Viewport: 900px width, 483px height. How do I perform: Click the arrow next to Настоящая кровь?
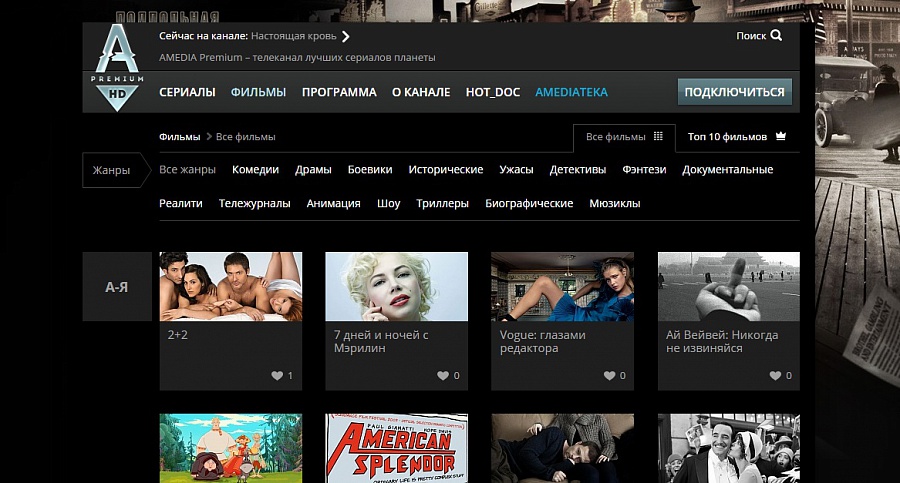(x=346, y=36)
